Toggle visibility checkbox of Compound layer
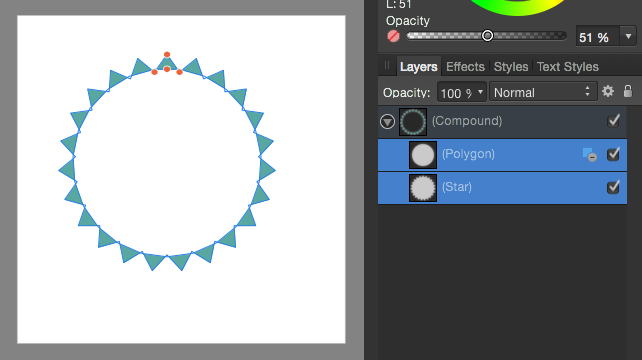This screenshot has width=642, height=360. tap(613, 121)
